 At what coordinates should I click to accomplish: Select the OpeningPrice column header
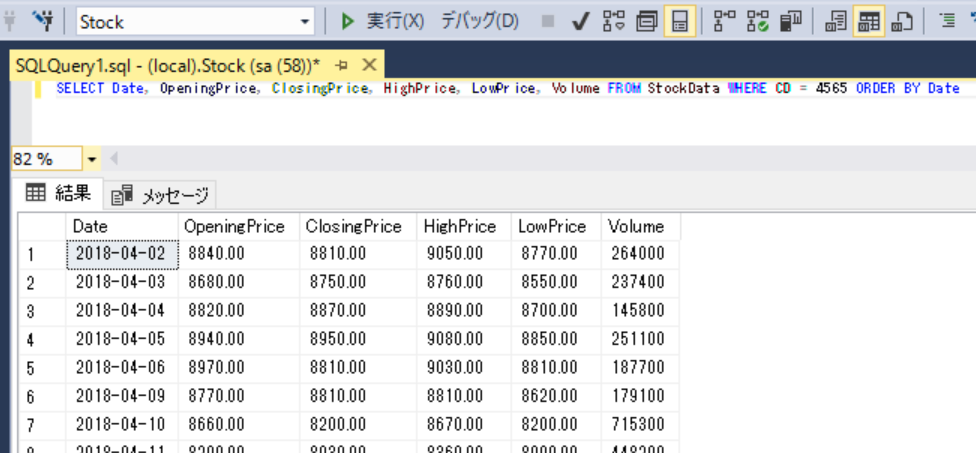click(x=239, y=226)
